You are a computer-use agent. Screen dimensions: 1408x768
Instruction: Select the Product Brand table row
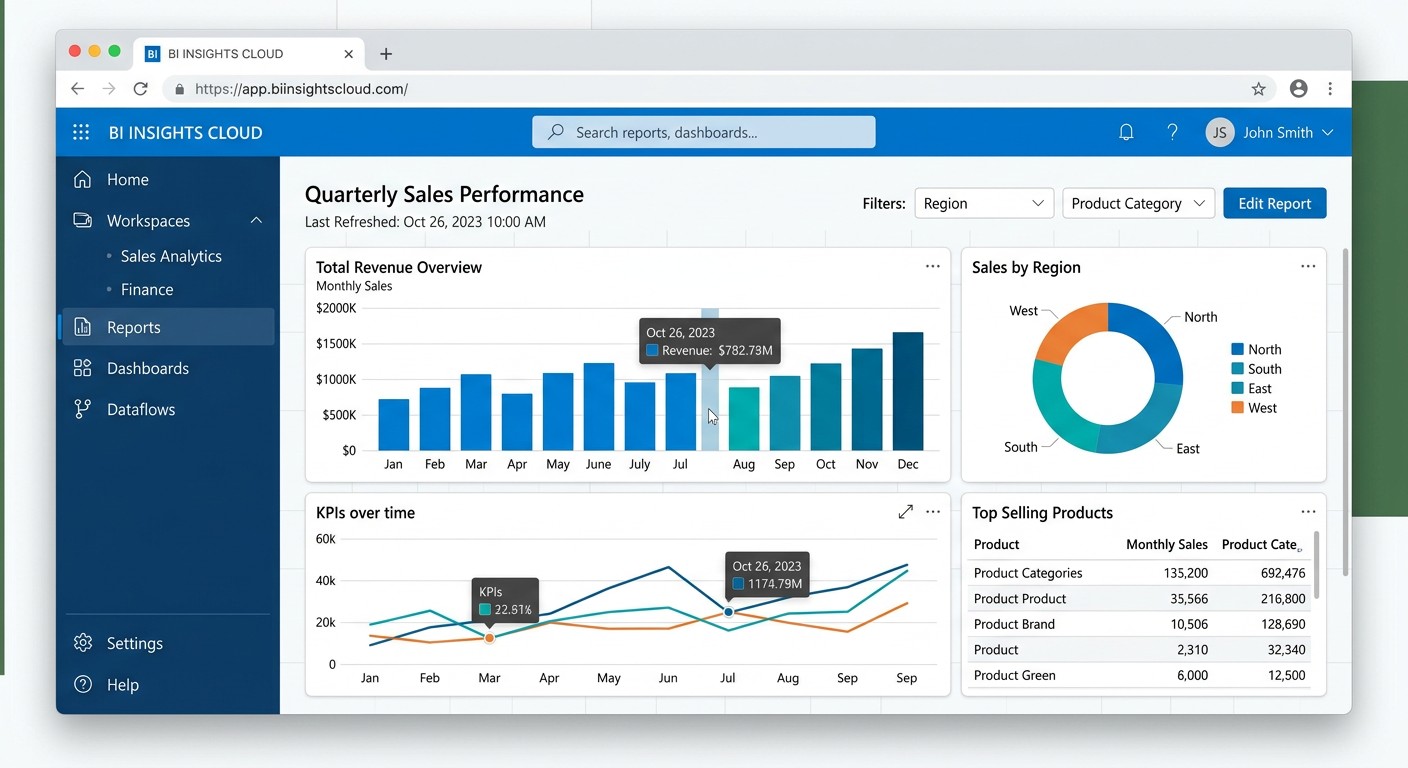pyautogui.click(x=1139, y=624)
